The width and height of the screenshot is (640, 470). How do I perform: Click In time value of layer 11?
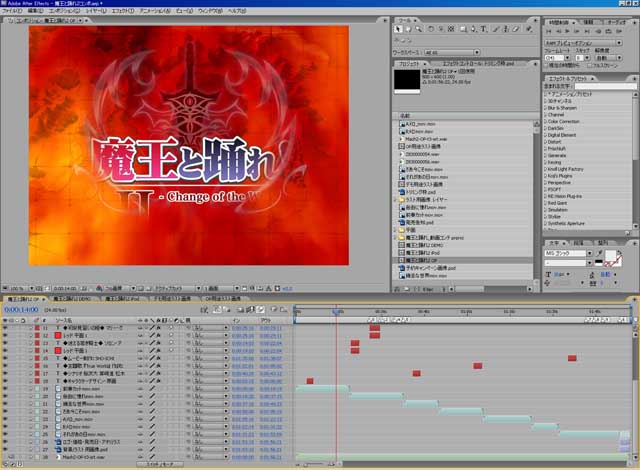click(242, 328)
